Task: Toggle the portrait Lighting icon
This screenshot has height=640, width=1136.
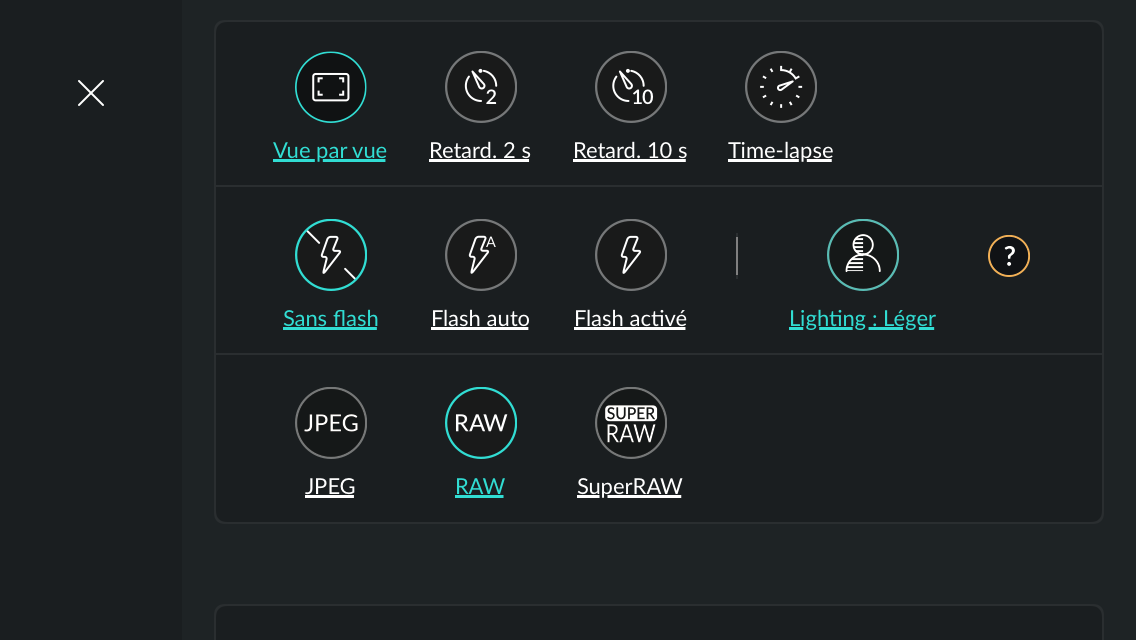Action: coord(862,255)
